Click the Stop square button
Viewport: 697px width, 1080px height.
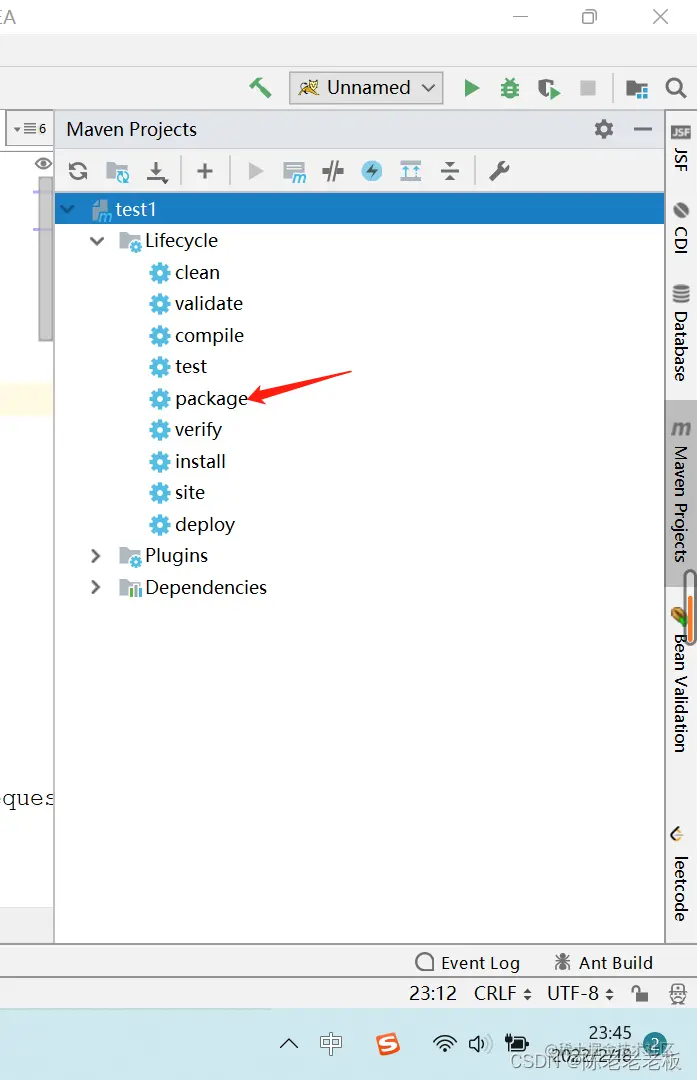(587, 88)
